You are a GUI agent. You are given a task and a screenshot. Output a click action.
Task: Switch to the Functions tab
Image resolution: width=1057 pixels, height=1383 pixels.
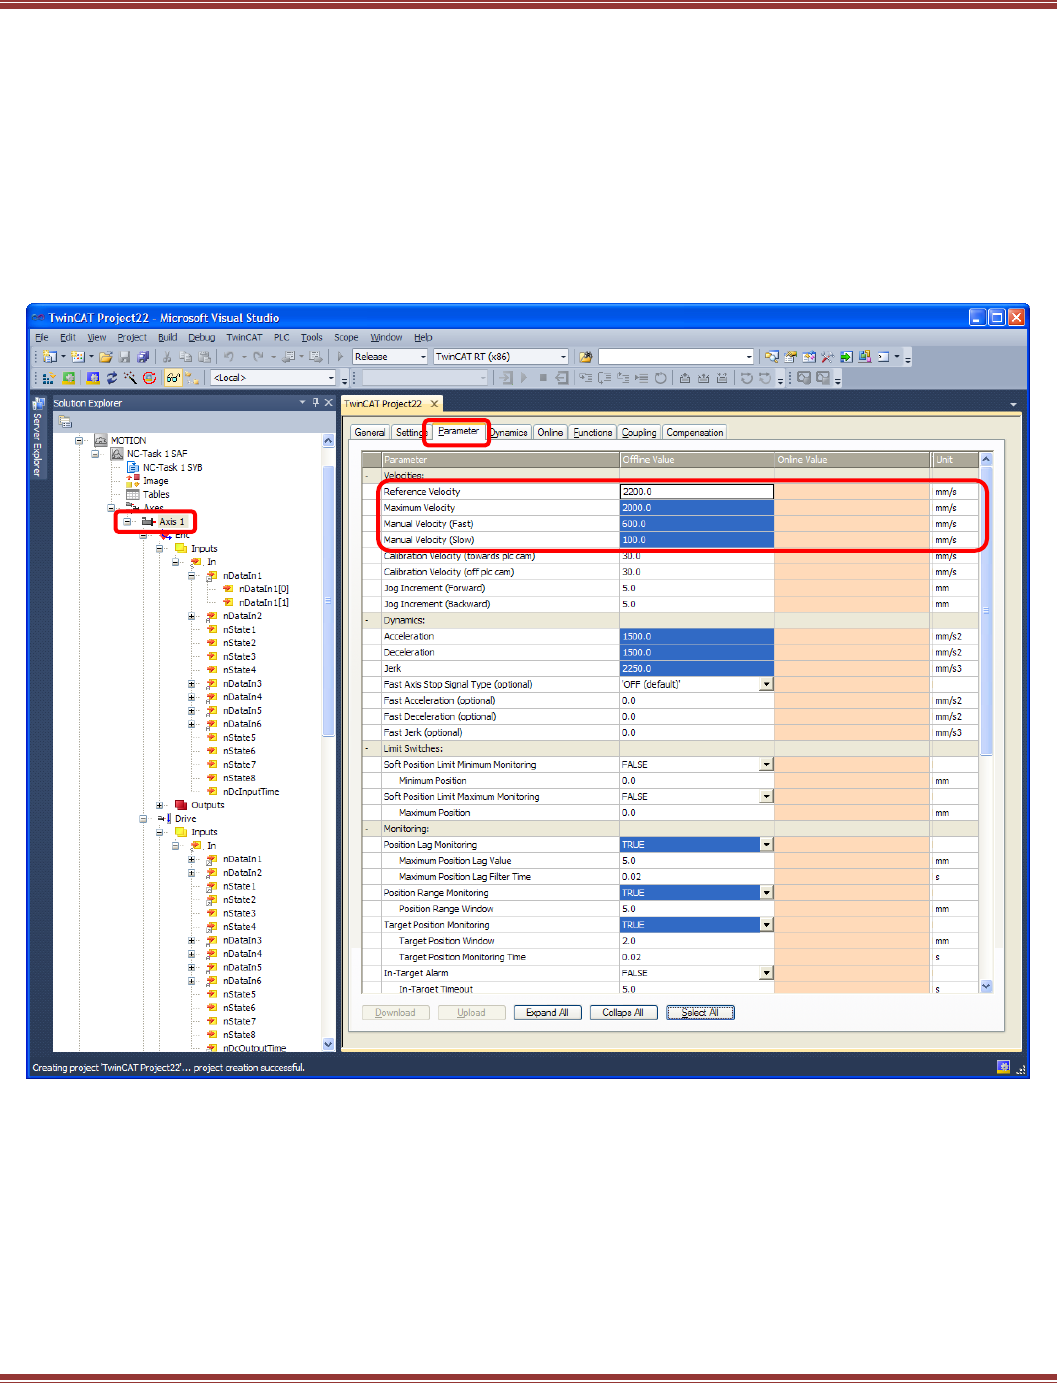click(x=593, y=433)
